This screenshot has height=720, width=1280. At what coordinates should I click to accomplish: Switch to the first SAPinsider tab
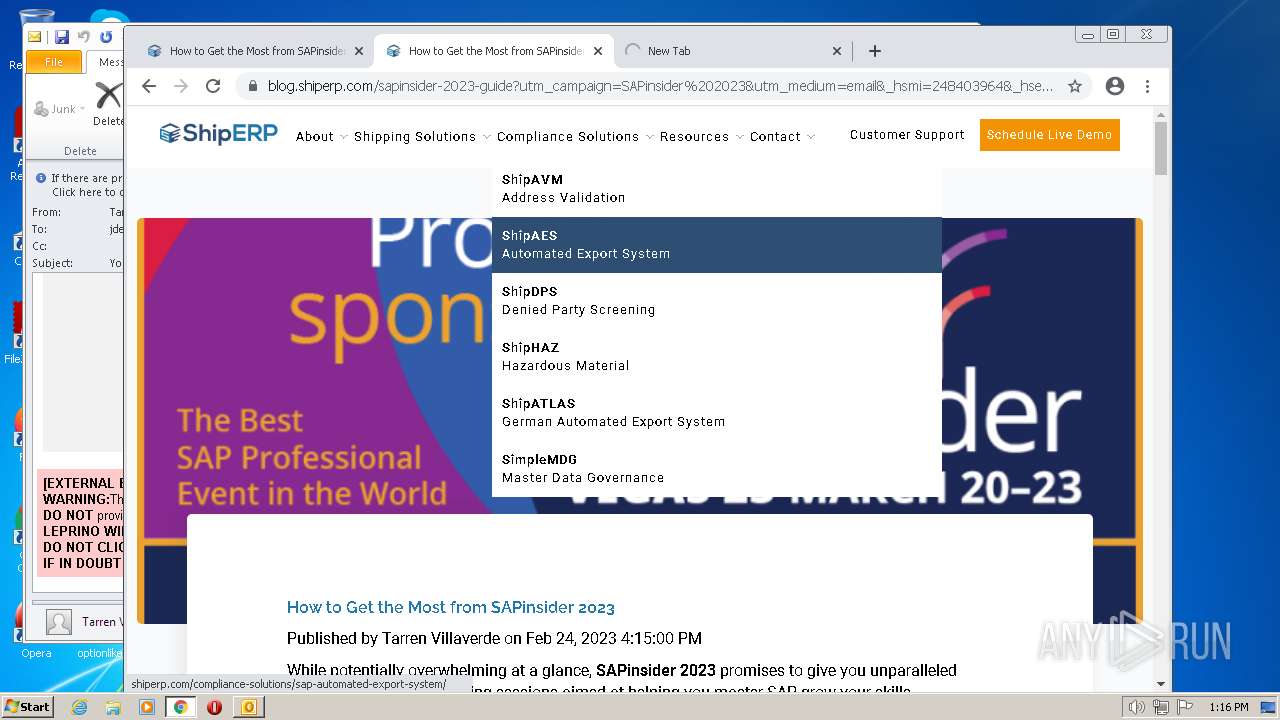point(255,51)
